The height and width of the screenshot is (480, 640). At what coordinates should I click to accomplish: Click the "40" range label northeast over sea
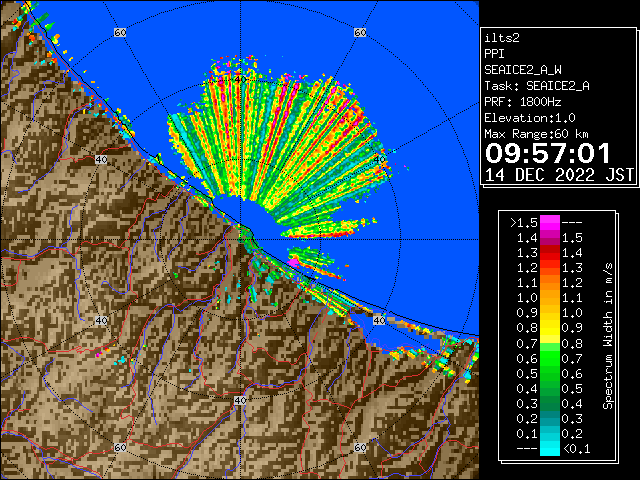click(x=380, y=159)
